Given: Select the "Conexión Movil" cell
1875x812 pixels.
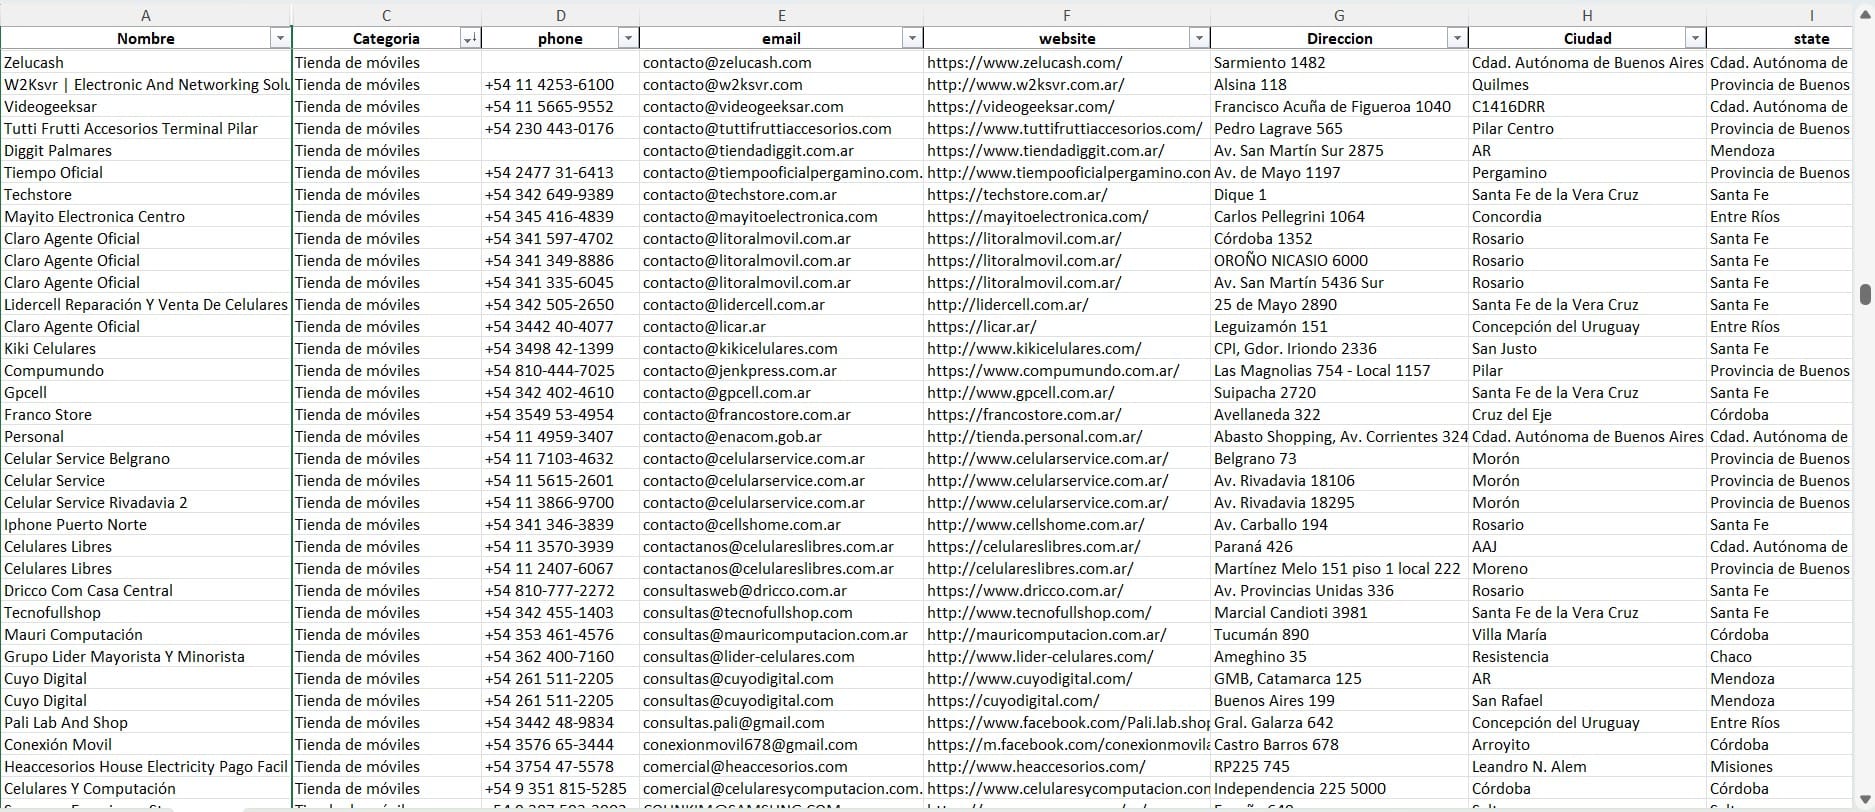Looking at the screenshot, I should point(146,744).
